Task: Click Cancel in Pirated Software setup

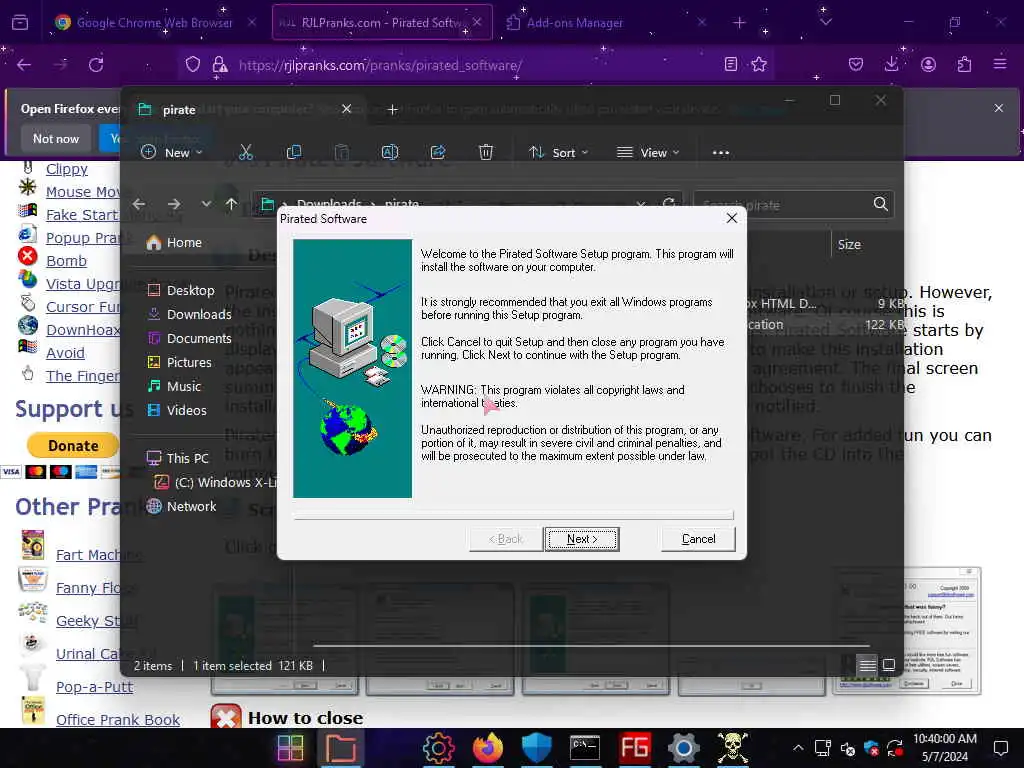Action: tap(698, 539)
